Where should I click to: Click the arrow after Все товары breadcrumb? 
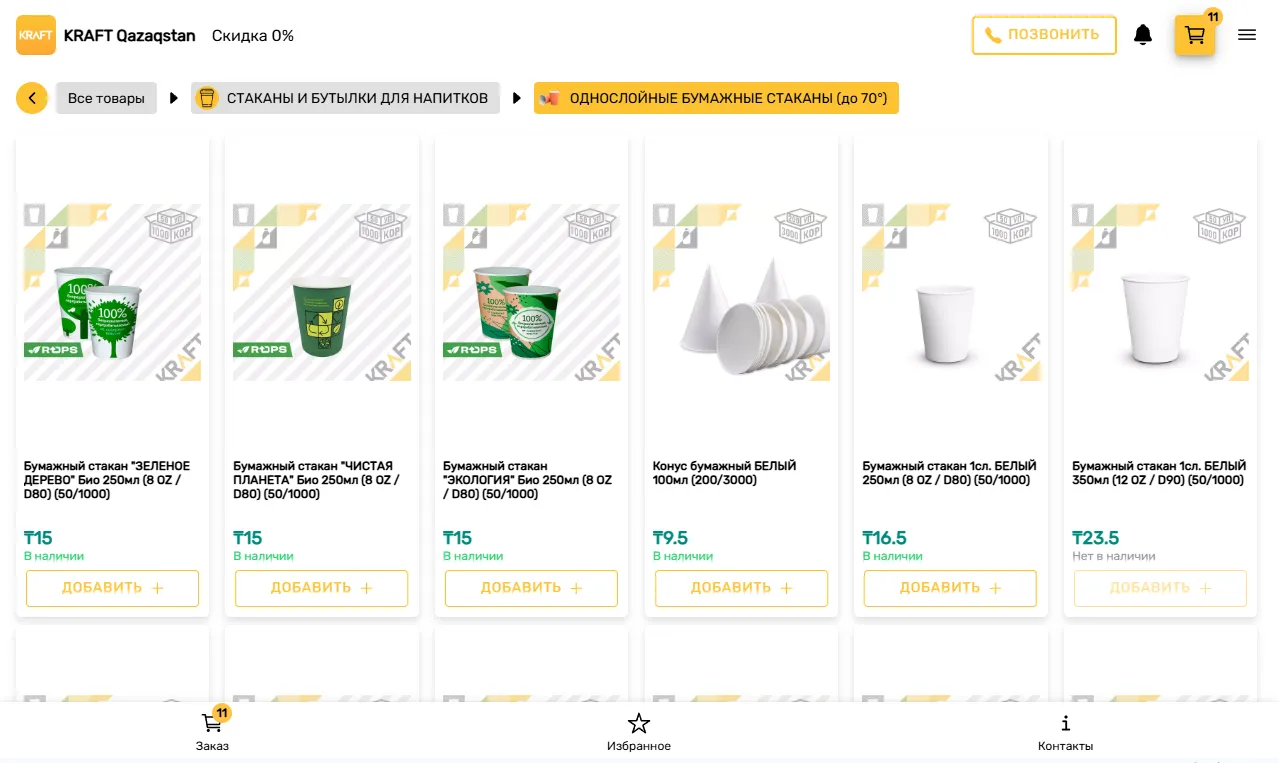pyautogui.click(x=174, y=98)
